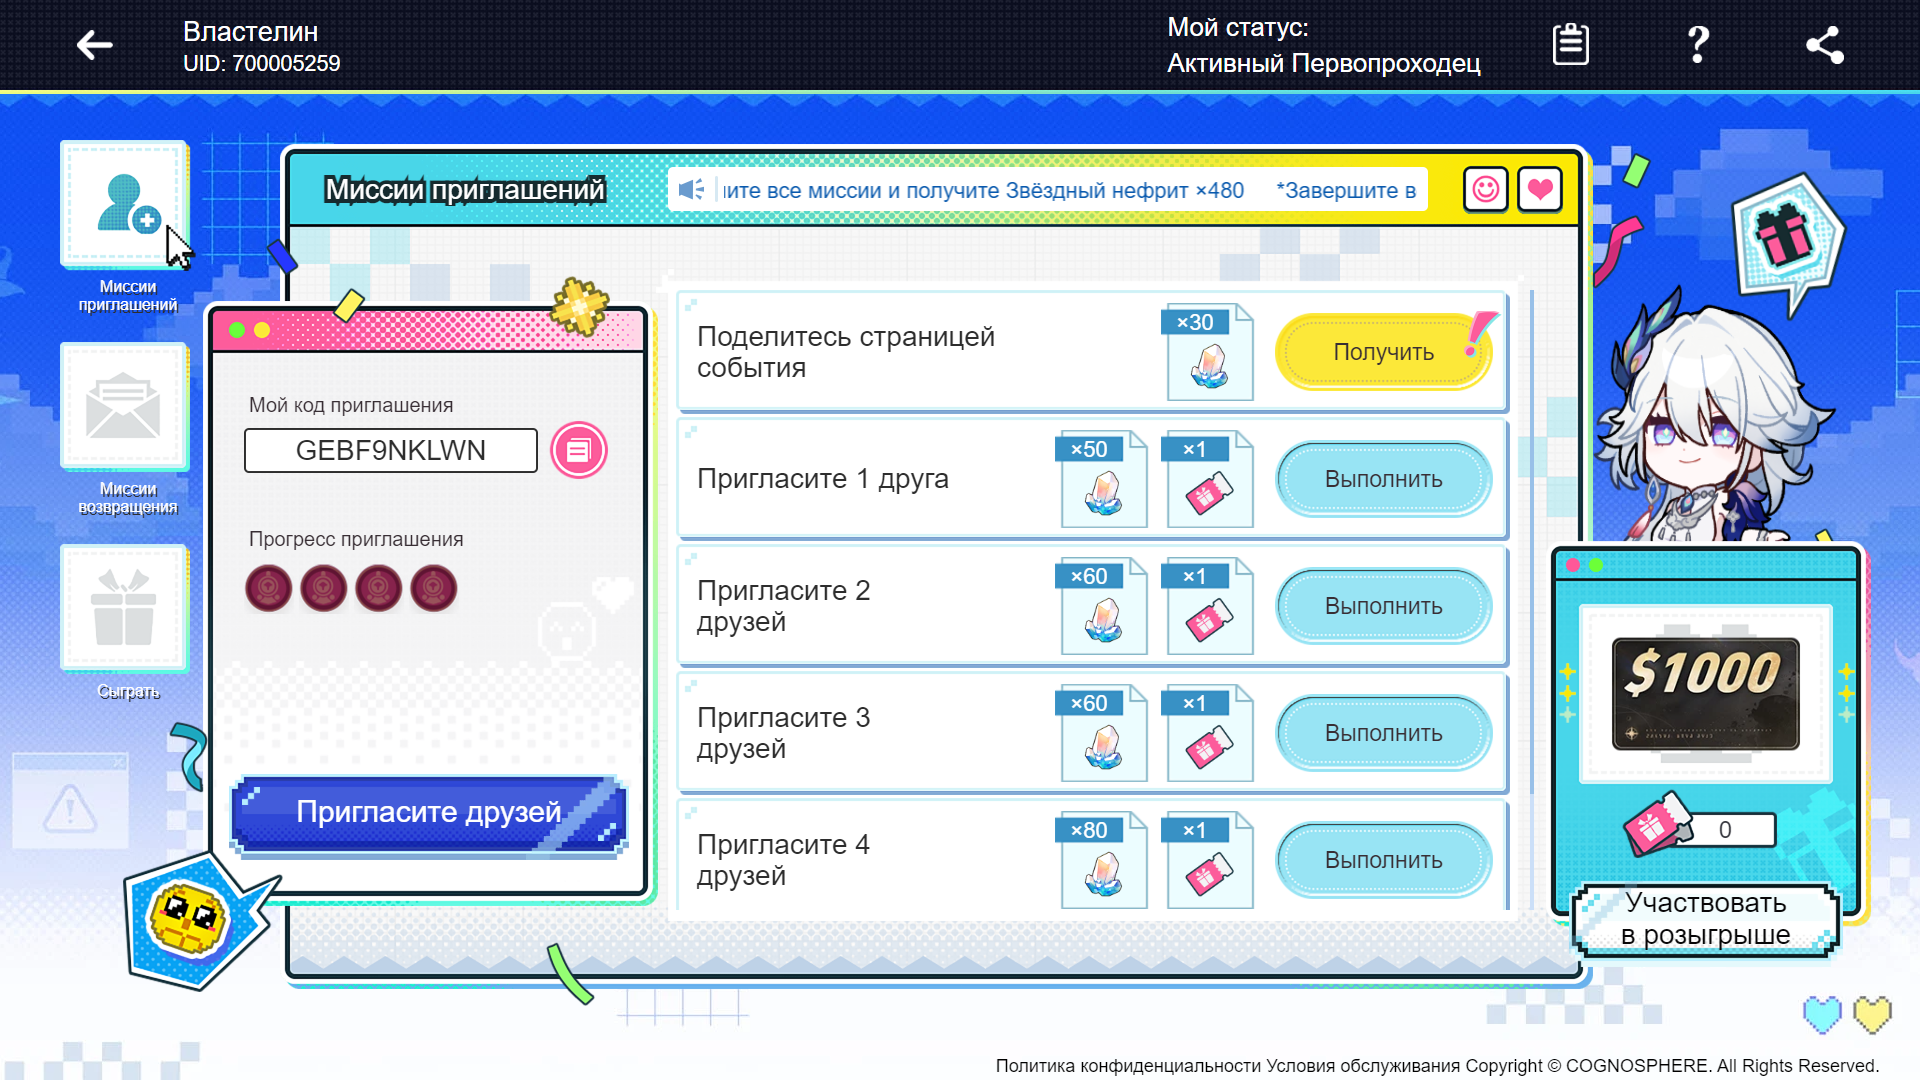
Task: Click the back arrow icon
Action: [x=95, y=45]
